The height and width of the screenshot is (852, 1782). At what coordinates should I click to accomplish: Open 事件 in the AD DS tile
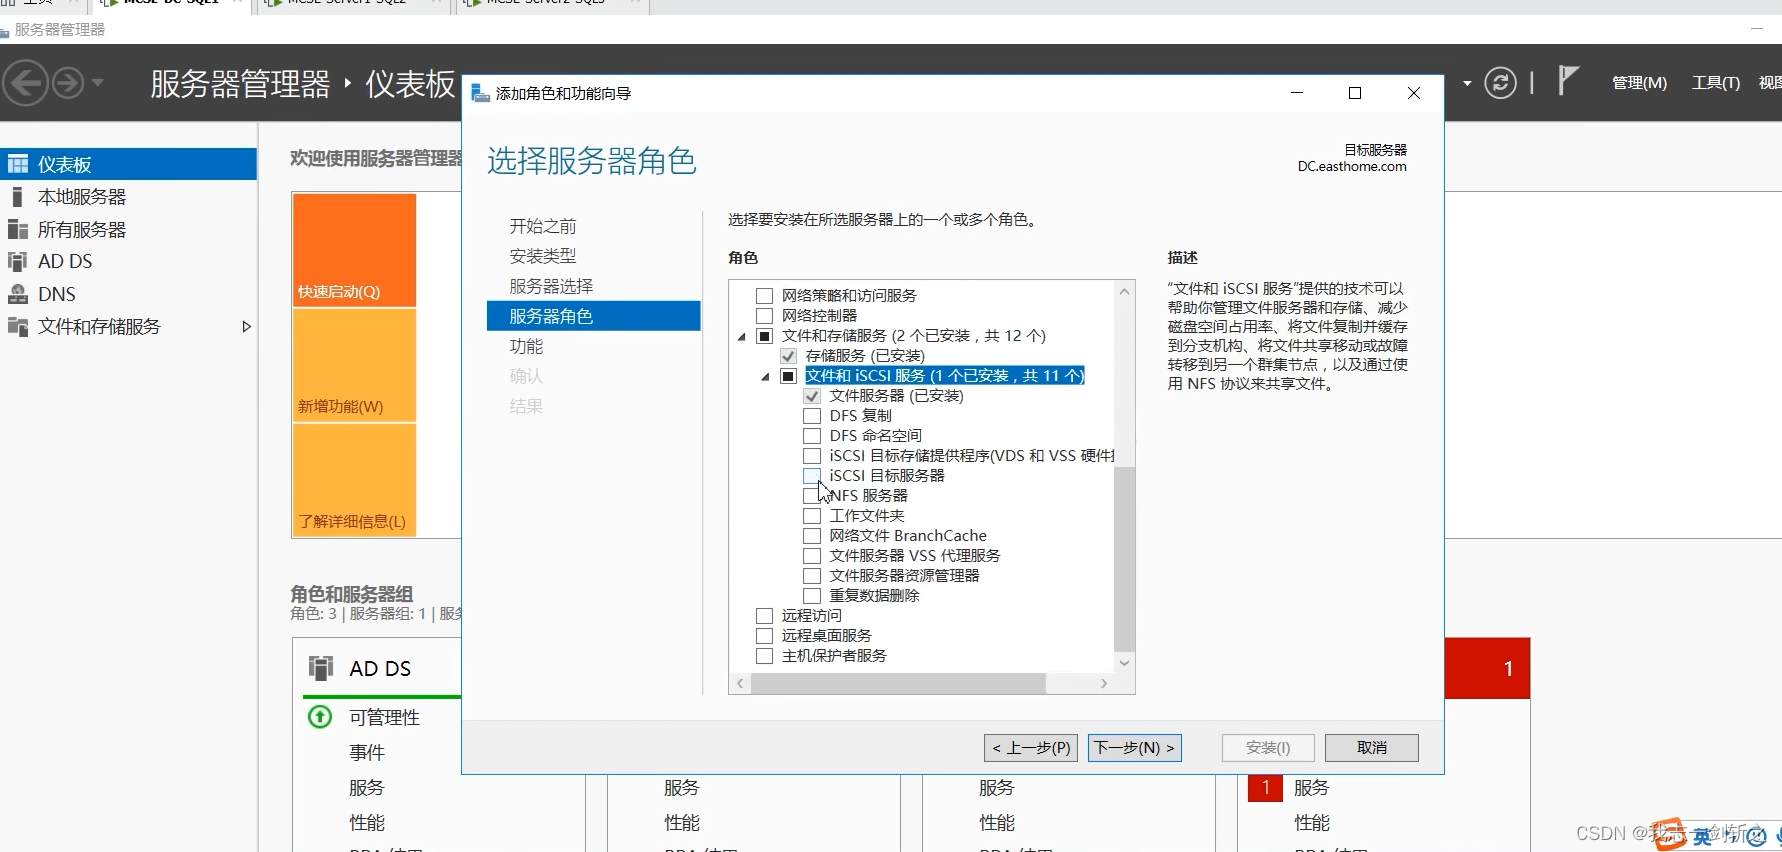click(x=367, y=752)
